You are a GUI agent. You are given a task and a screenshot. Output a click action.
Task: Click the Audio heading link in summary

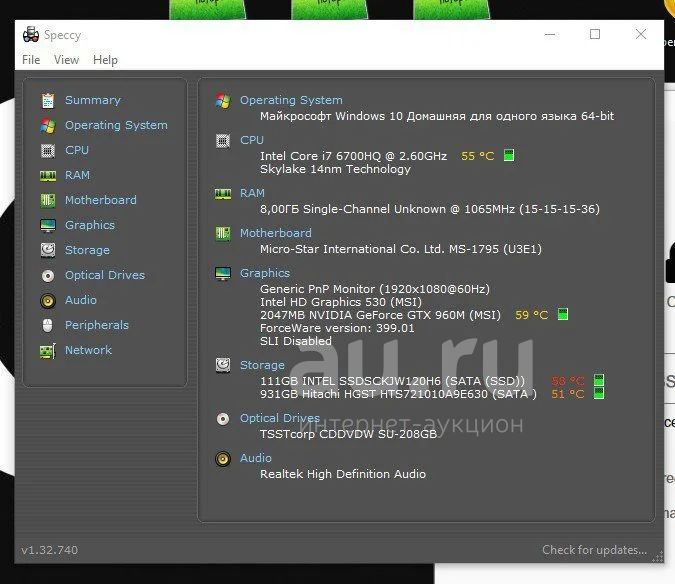tap(256, 458)
